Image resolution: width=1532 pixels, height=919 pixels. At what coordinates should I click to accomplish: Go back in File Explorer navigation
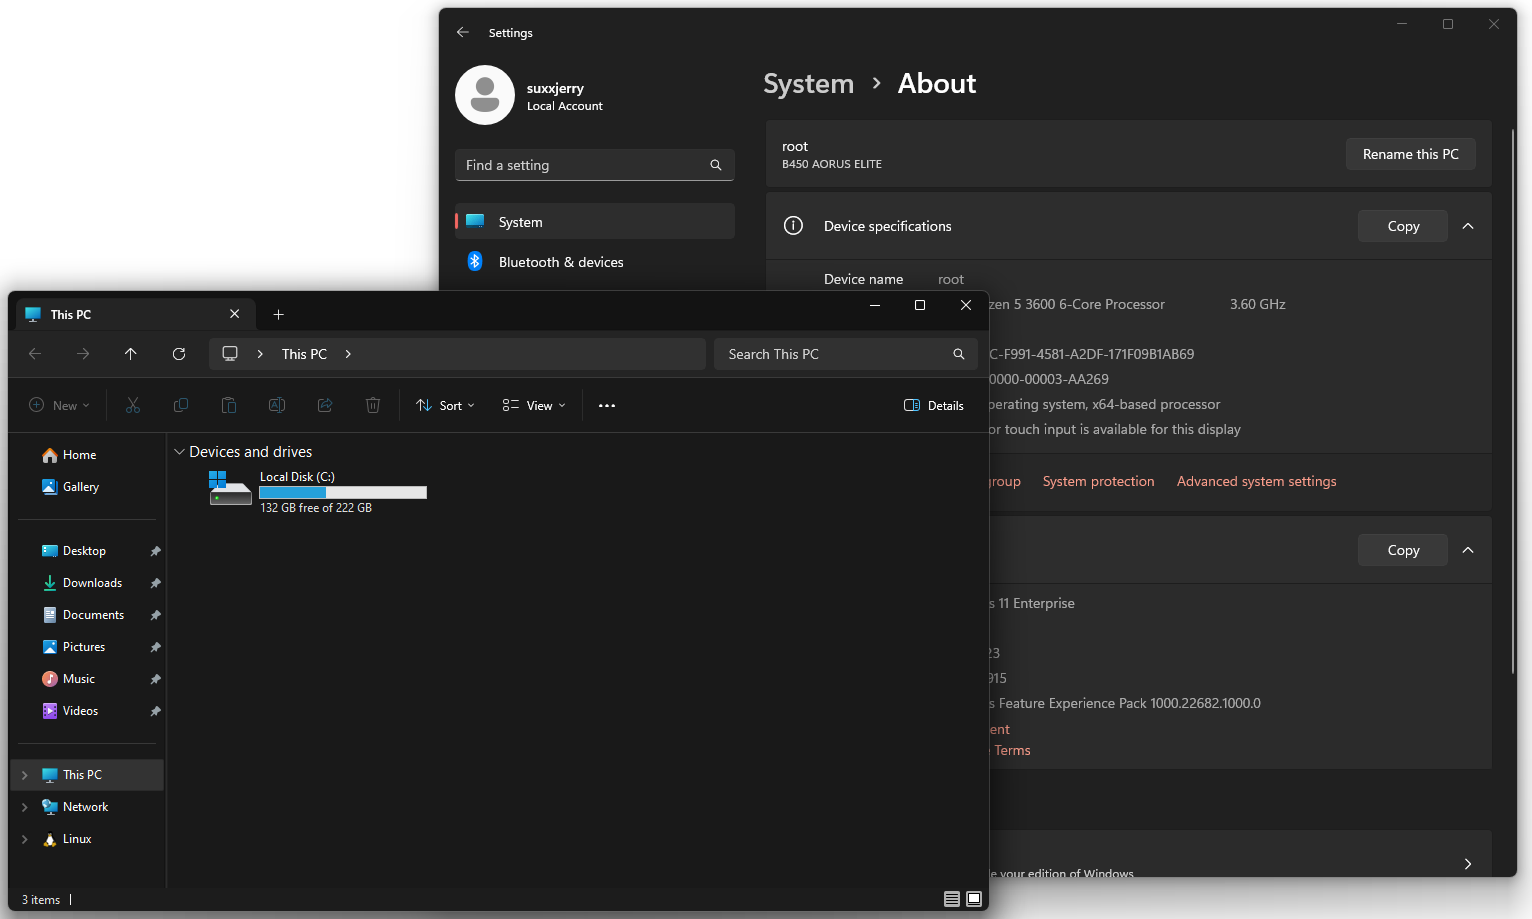pyautogui.click(x=35, y=354)
